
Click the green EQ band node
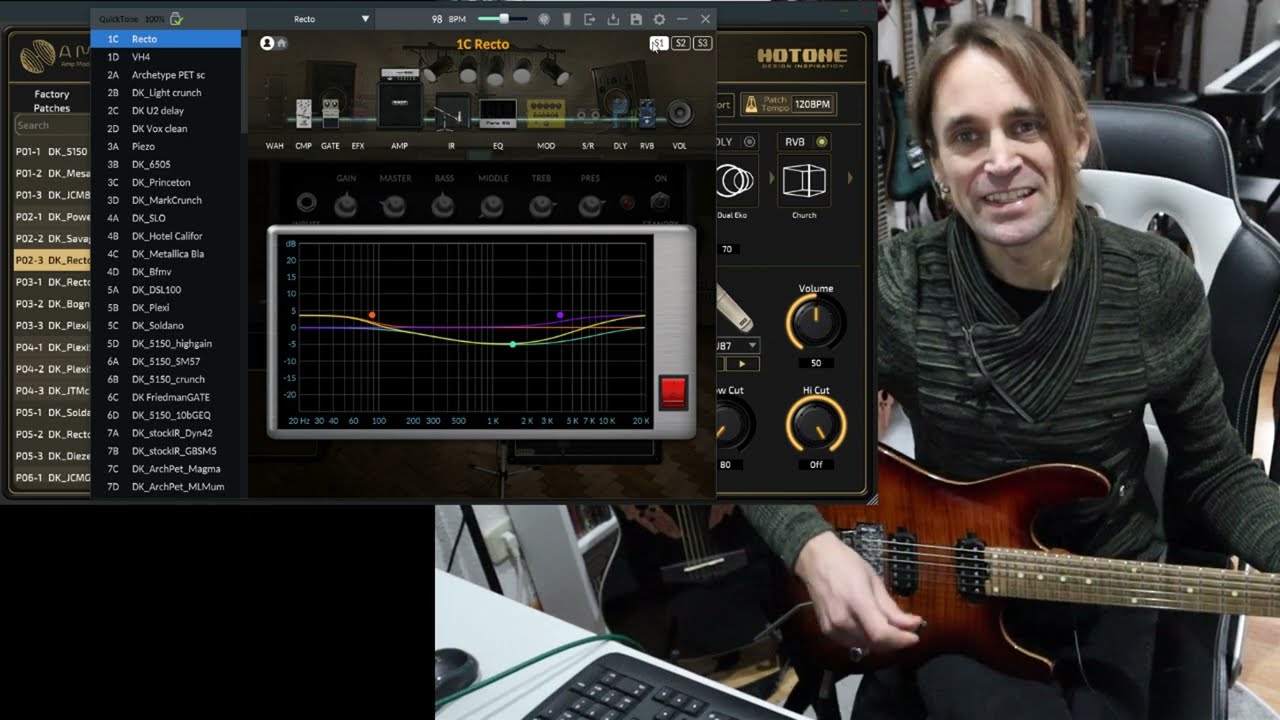pyautogui.click(x=513, y=344)
